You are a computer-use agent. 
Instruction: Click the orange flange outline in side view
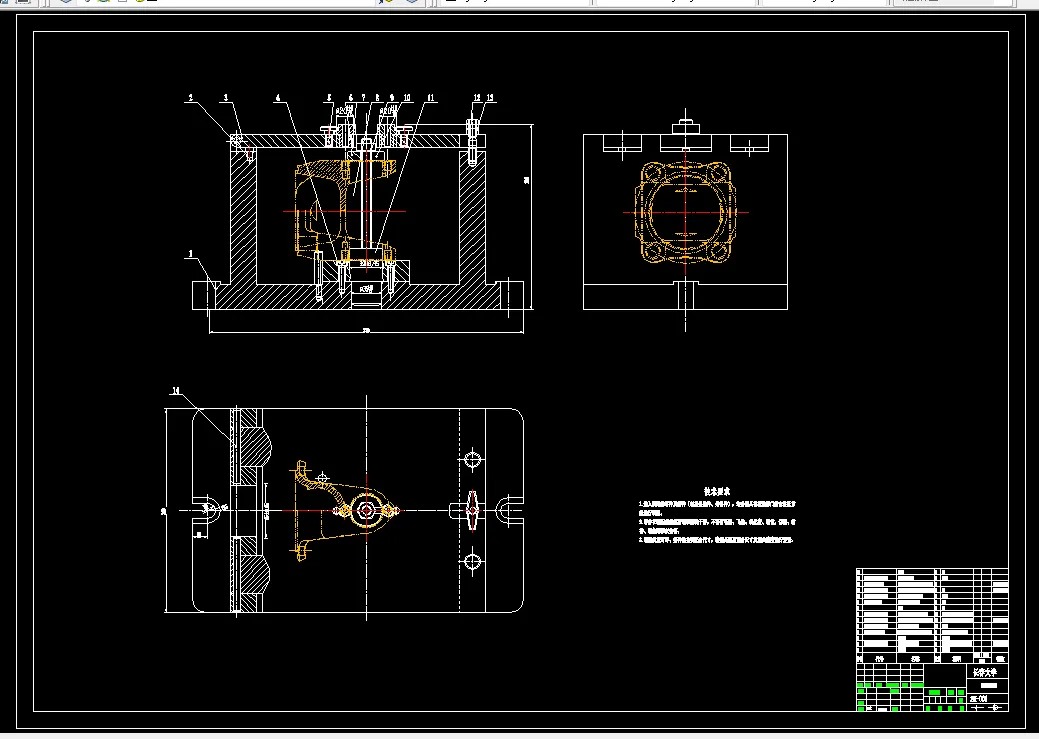[x=685, y=212]
